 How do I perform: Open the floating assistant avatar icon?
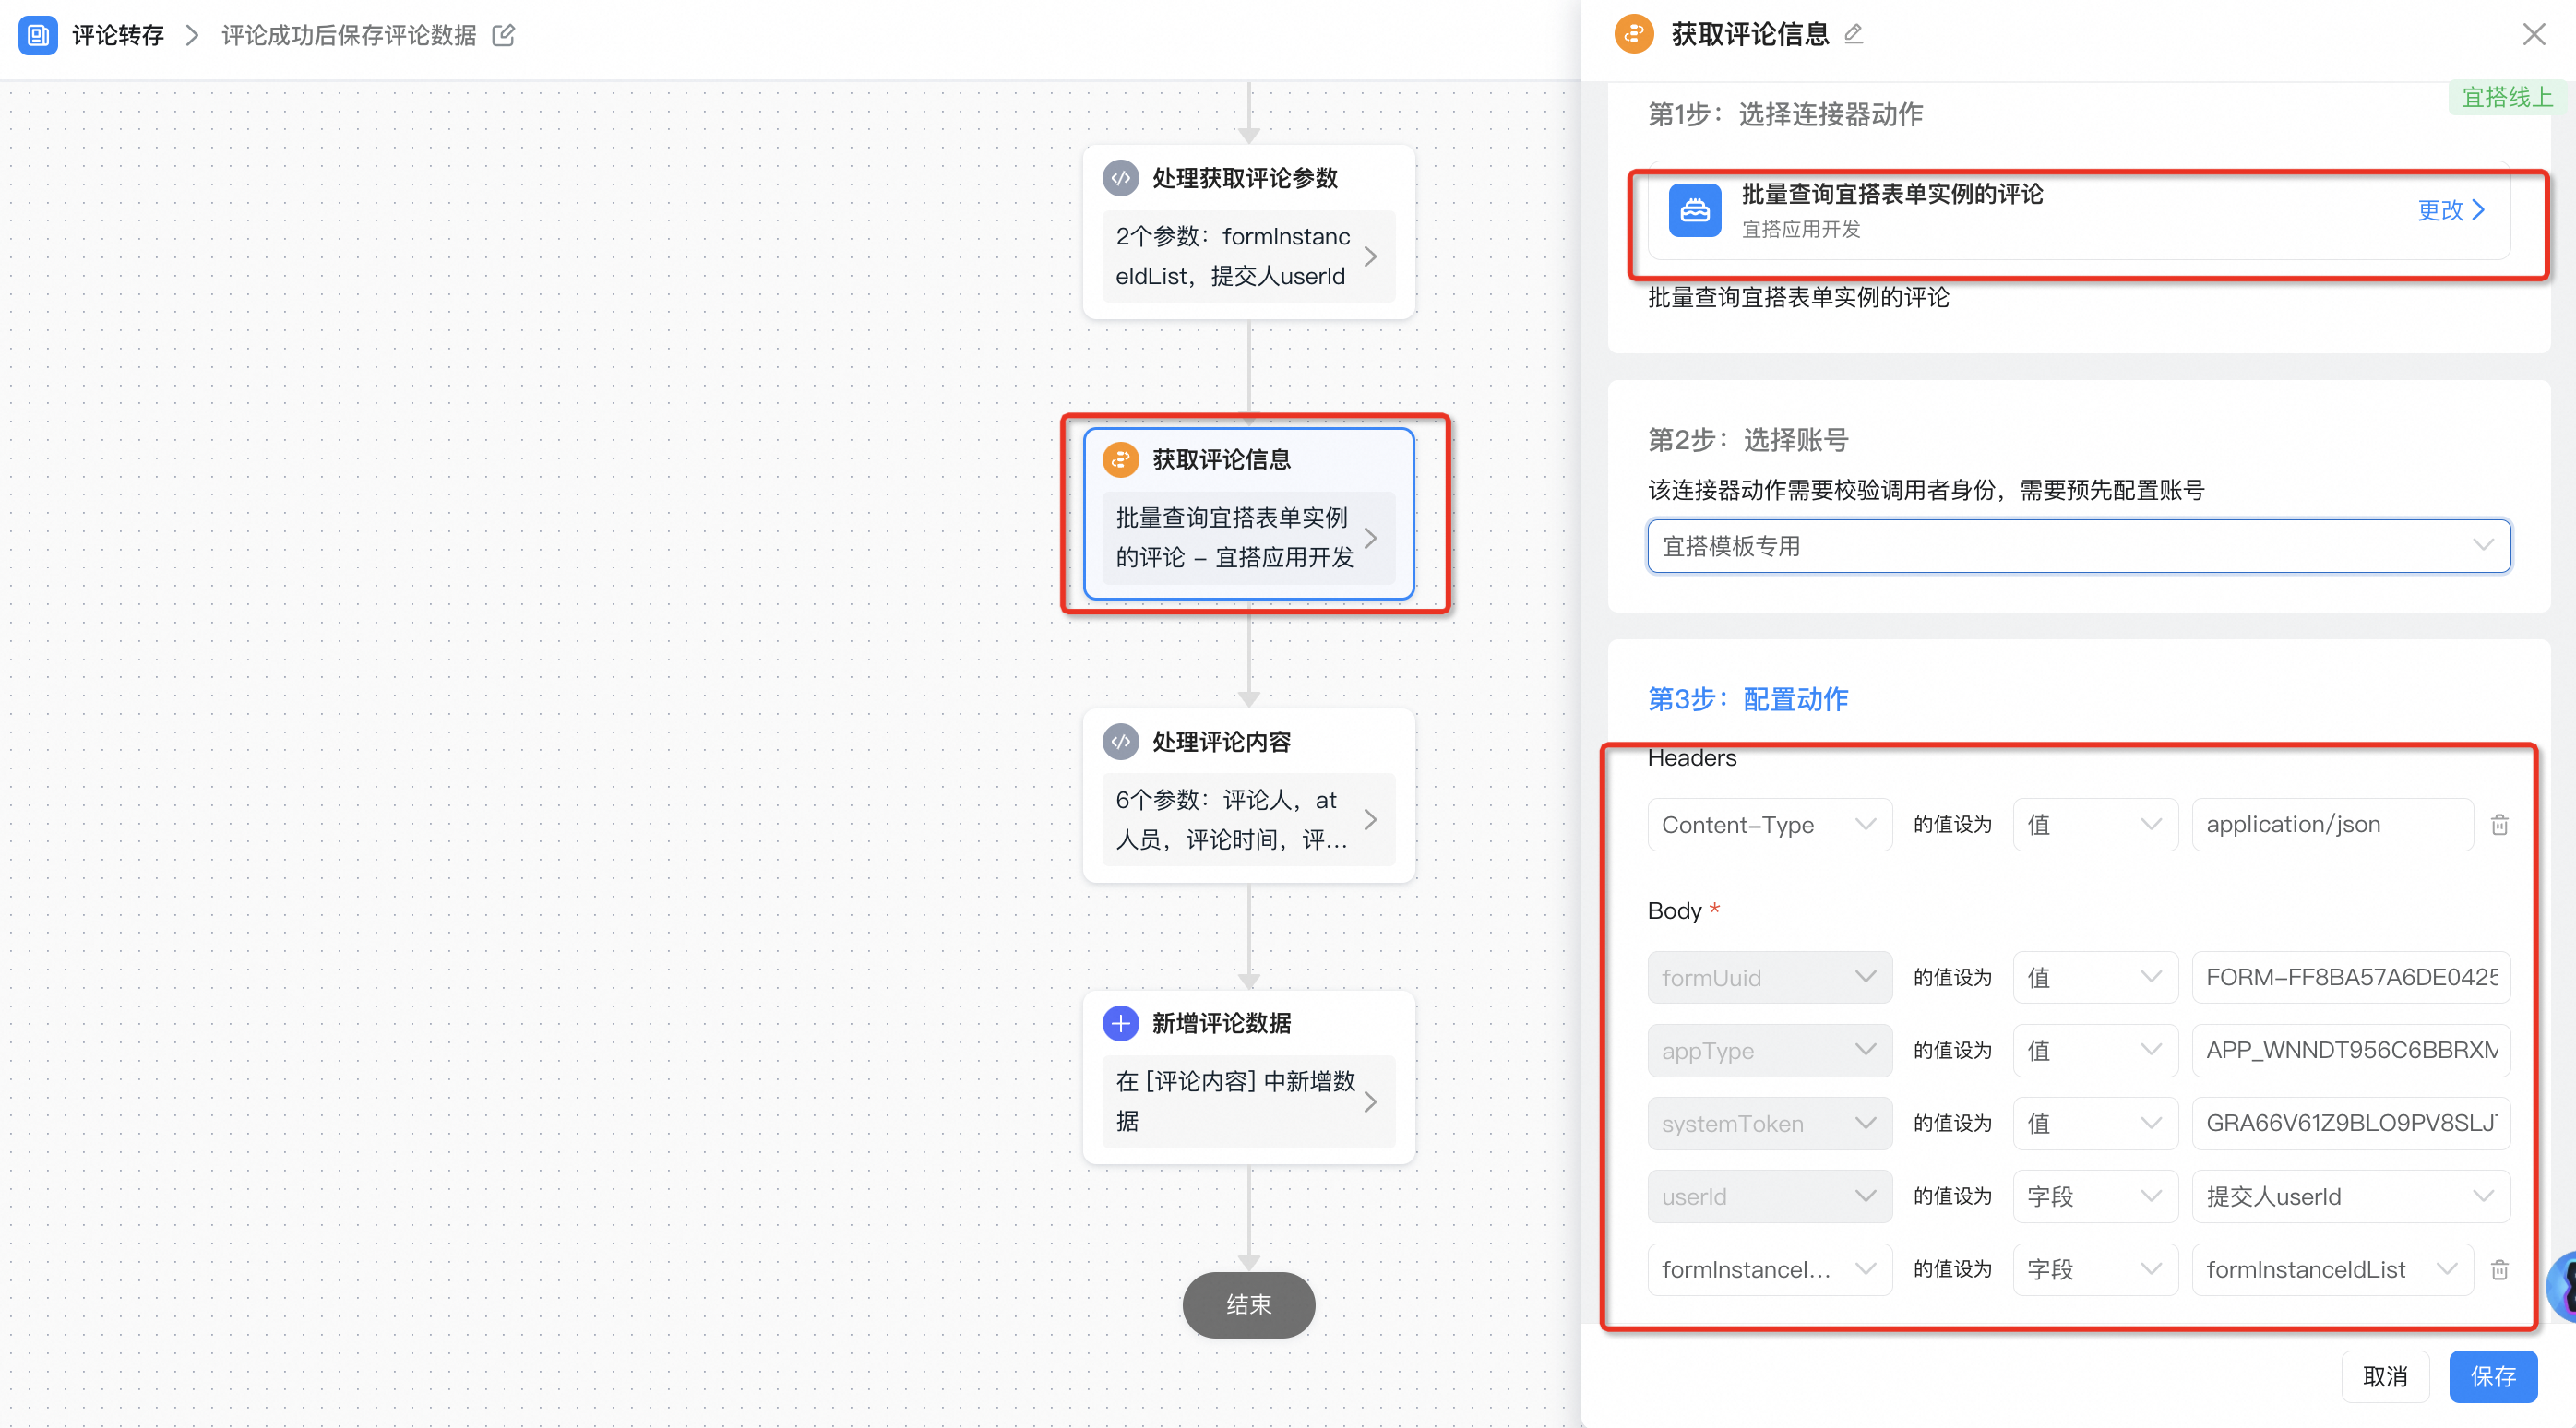tap(2562, 1287)
